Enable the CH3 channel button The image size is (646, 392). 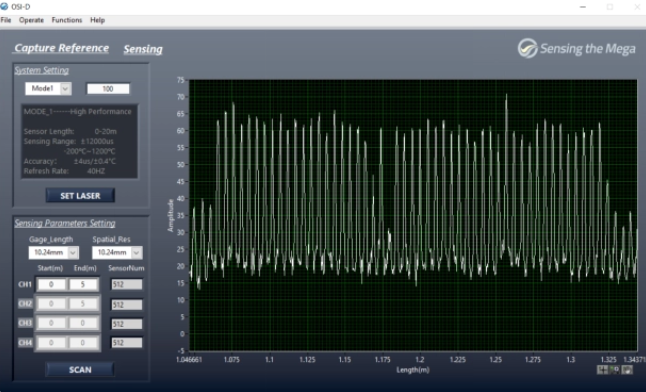point(25,323)
